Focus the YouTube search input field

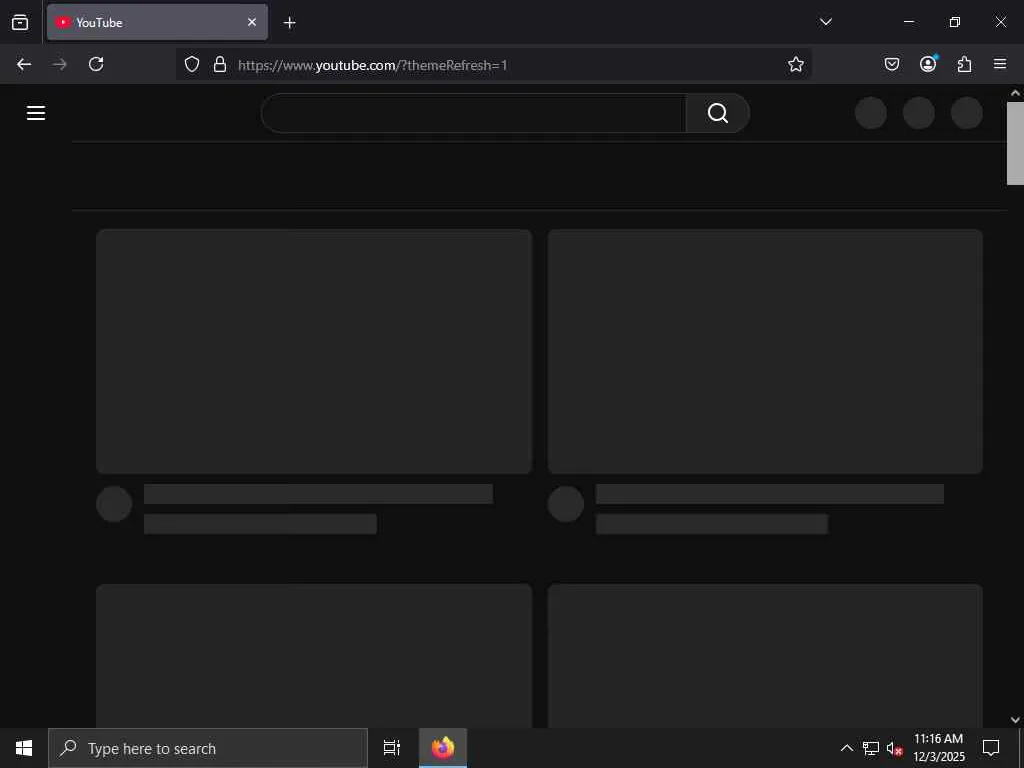[x=473, y=113]
